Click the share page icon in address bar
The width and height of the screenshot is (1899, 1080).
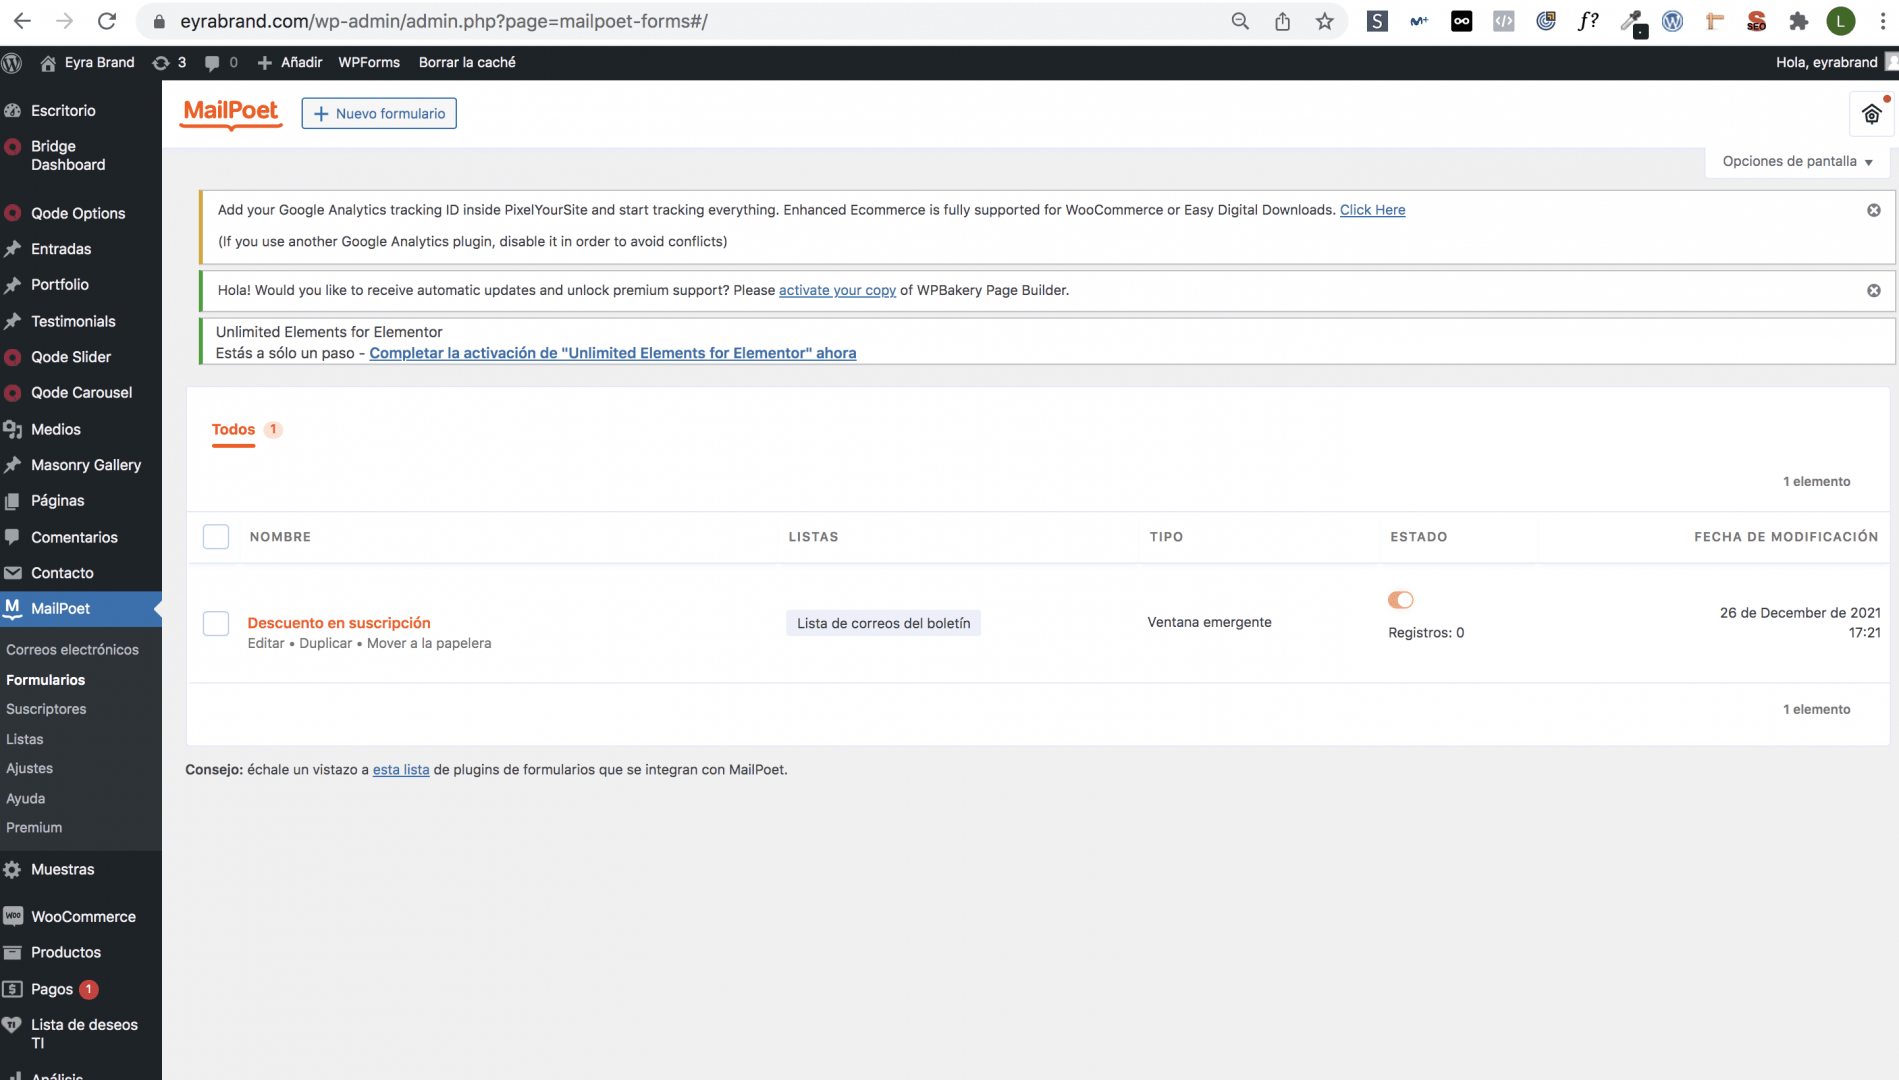click(x=1282, y=21)
